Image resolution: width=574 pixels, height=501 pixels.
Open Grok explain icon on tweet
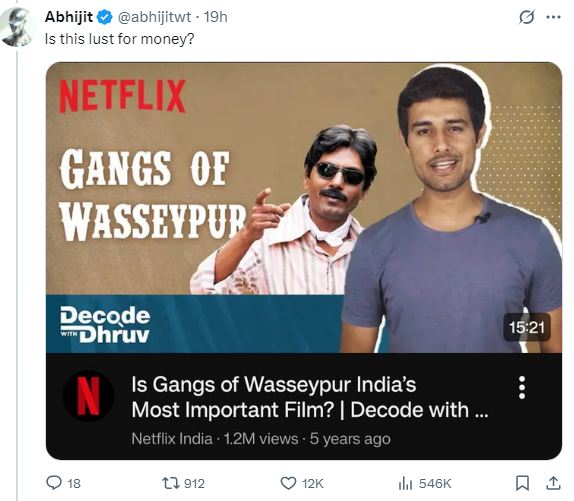point(527,17)
